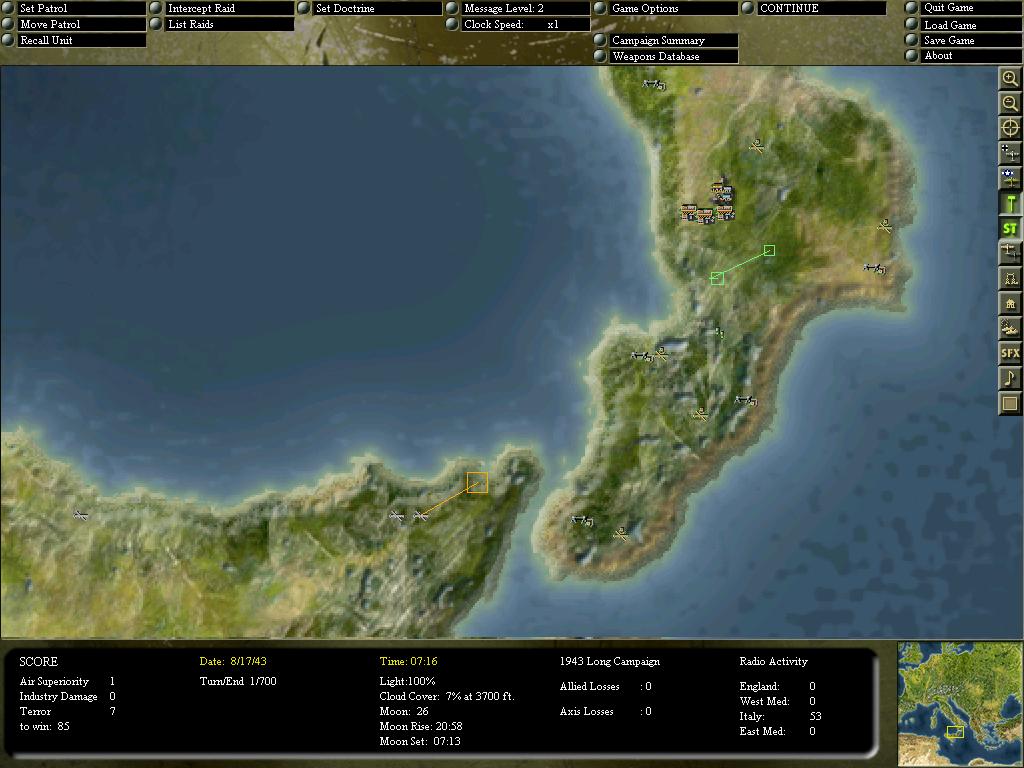
Task: Toggle music with the note icon
Action: 1010,378
